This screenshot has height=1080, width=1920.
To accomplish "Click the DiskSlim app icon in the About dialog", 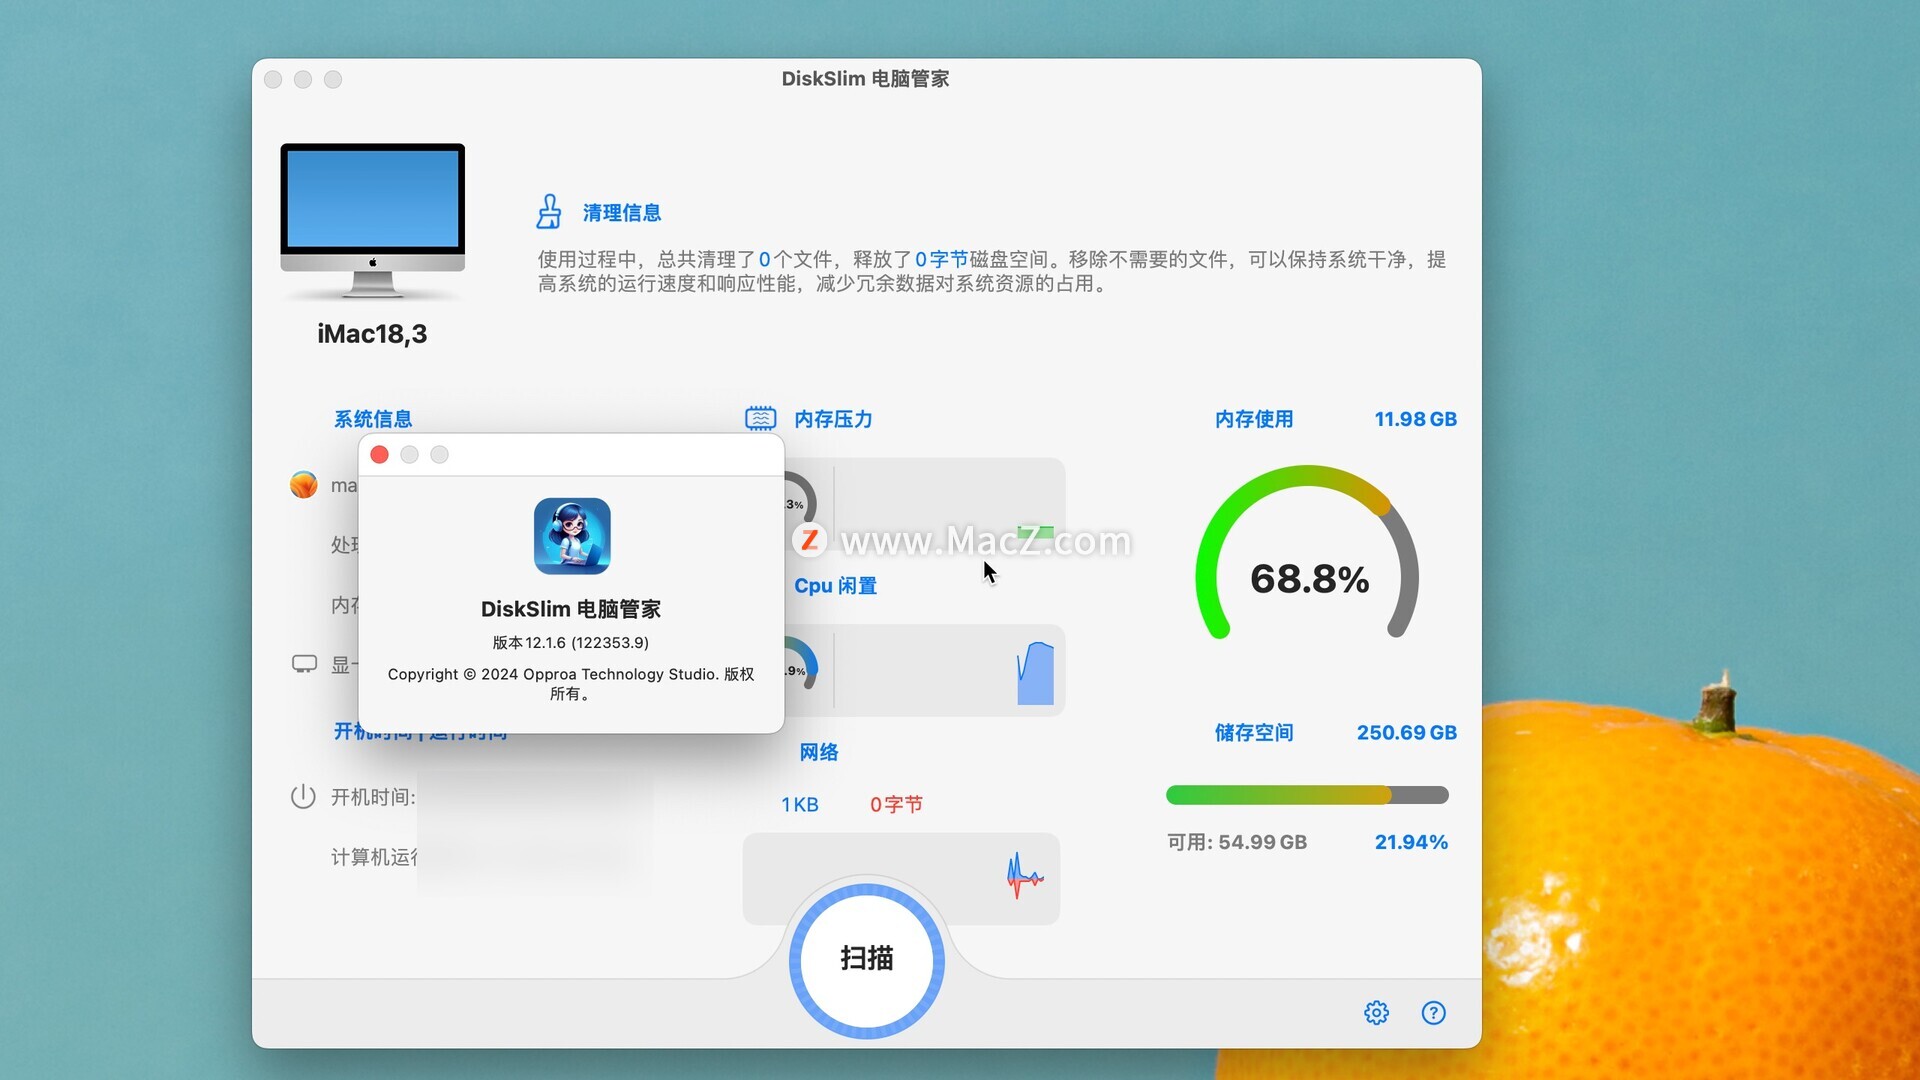I will (x=572, y=536).
